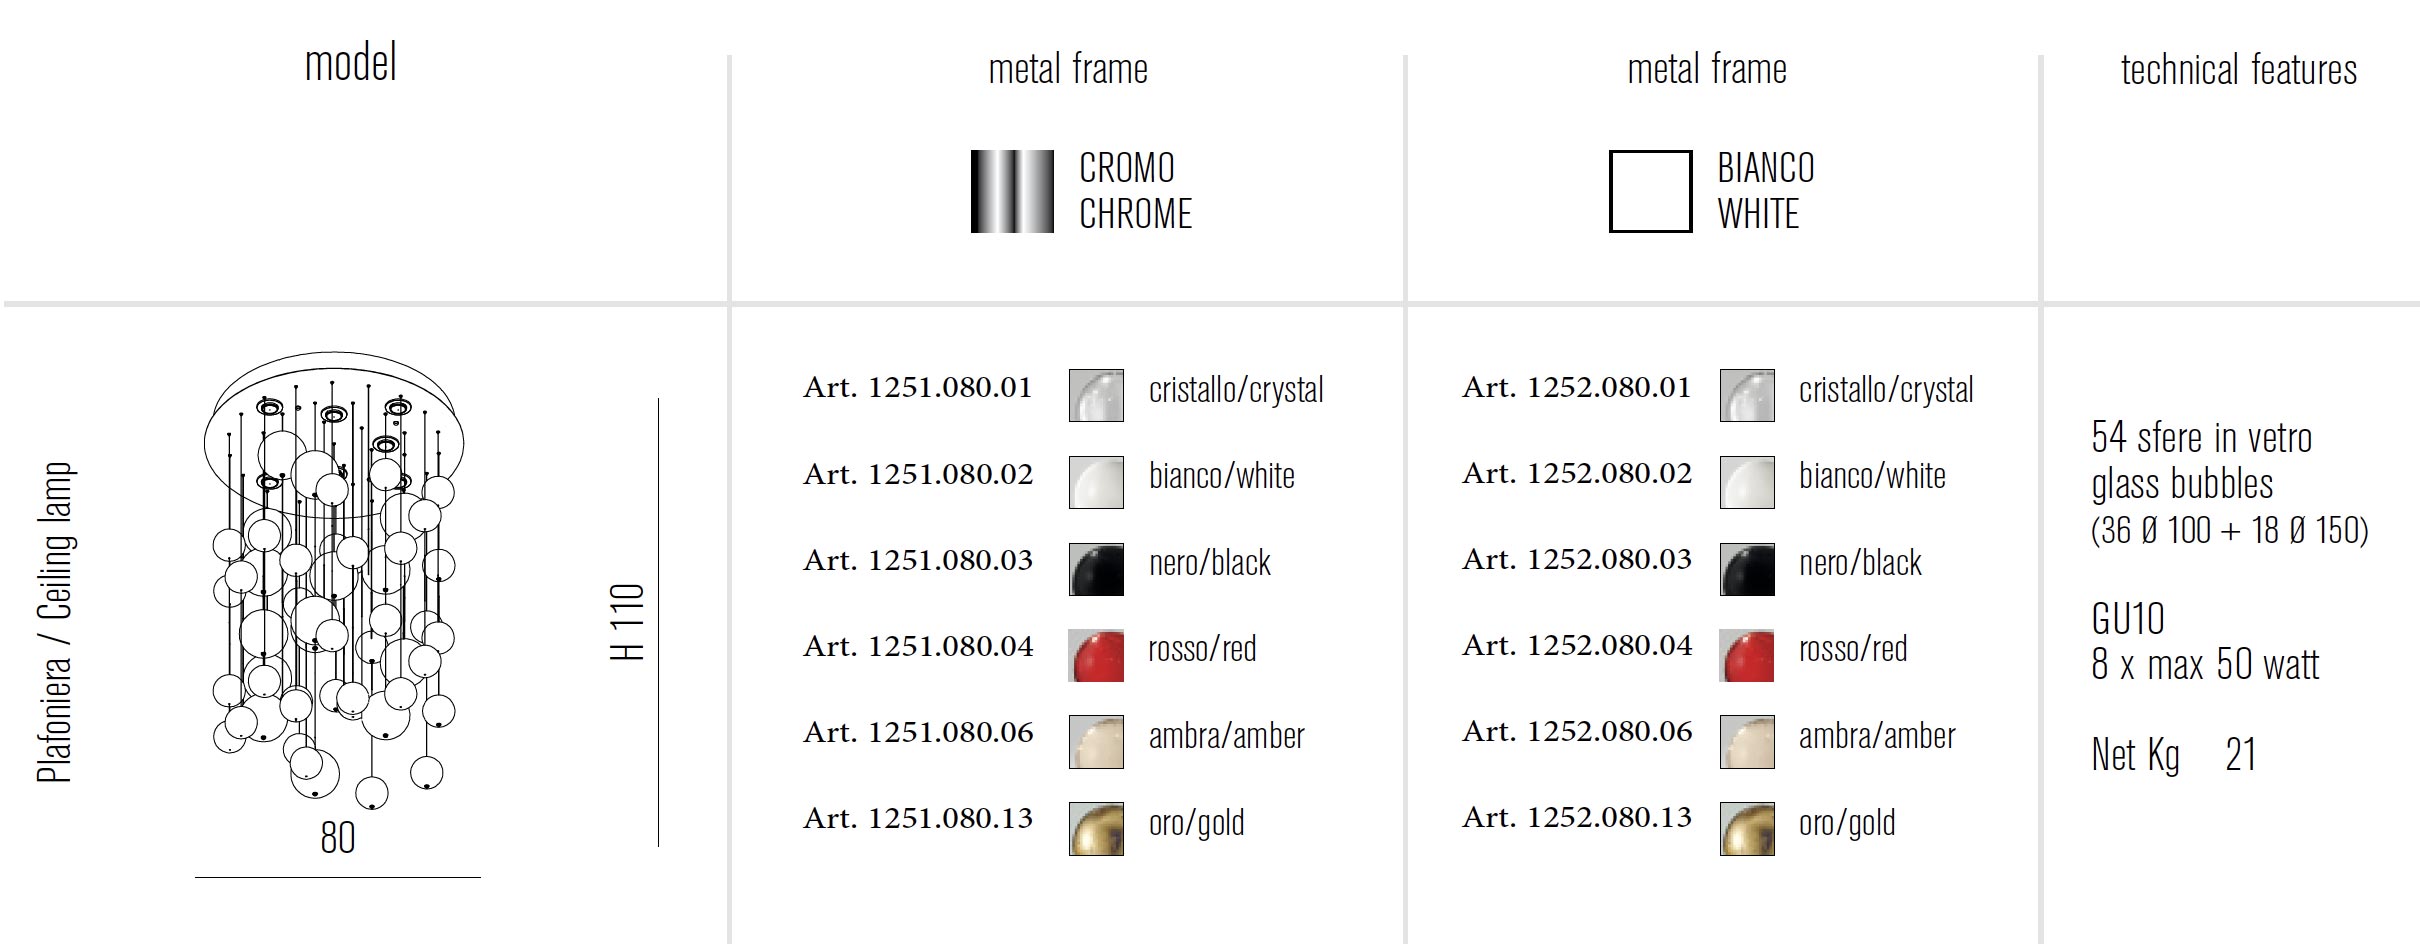Click the ceiling lamp drawing
The width and height of the screenshot is (2420, 944).
pos(334,580)
